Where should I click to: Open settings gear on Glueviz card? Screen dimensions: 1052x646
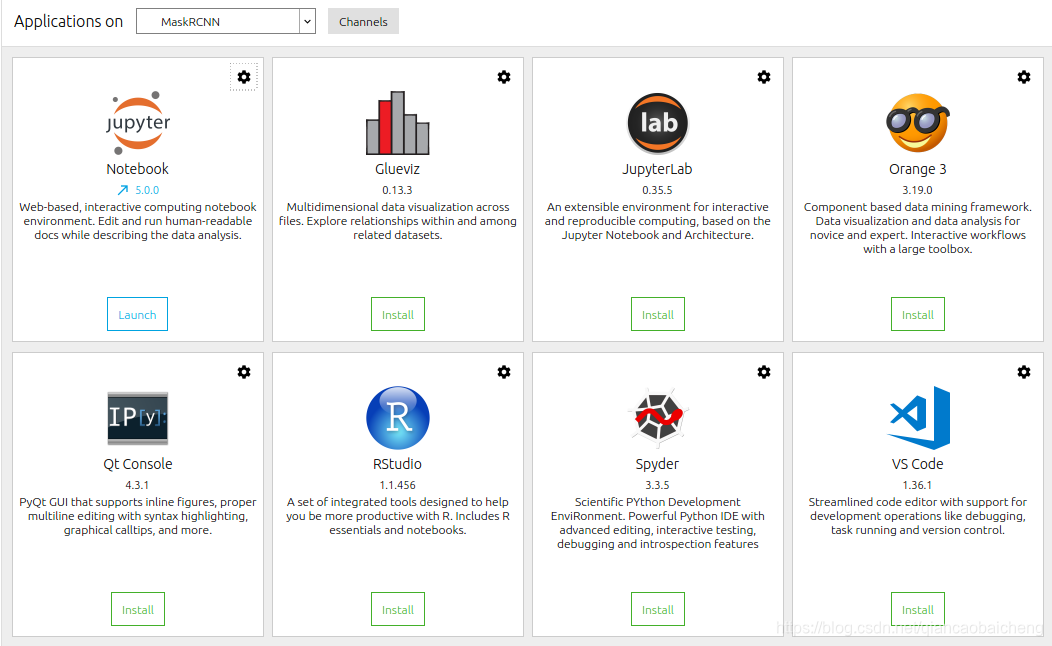[504, 77]
